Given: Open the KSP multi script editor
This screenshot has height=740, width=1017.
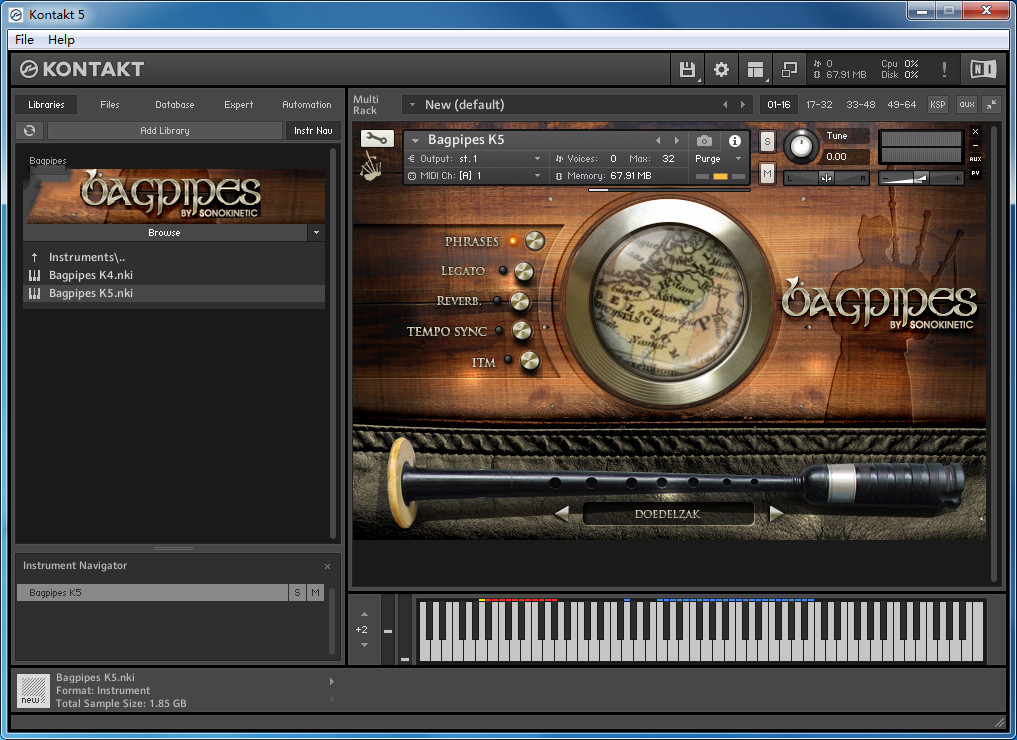Looking at the screenshot, I should tap(938, 104).
